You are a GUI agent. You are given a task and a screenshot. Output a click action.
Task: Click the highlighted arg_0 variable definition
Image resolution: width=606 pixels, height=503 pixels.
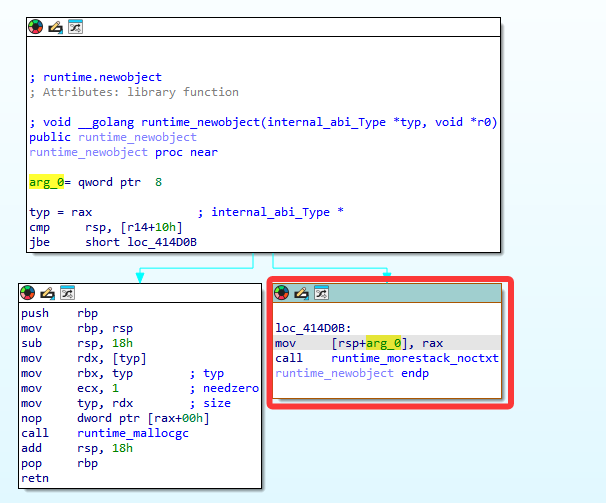(x=46, y=182)
